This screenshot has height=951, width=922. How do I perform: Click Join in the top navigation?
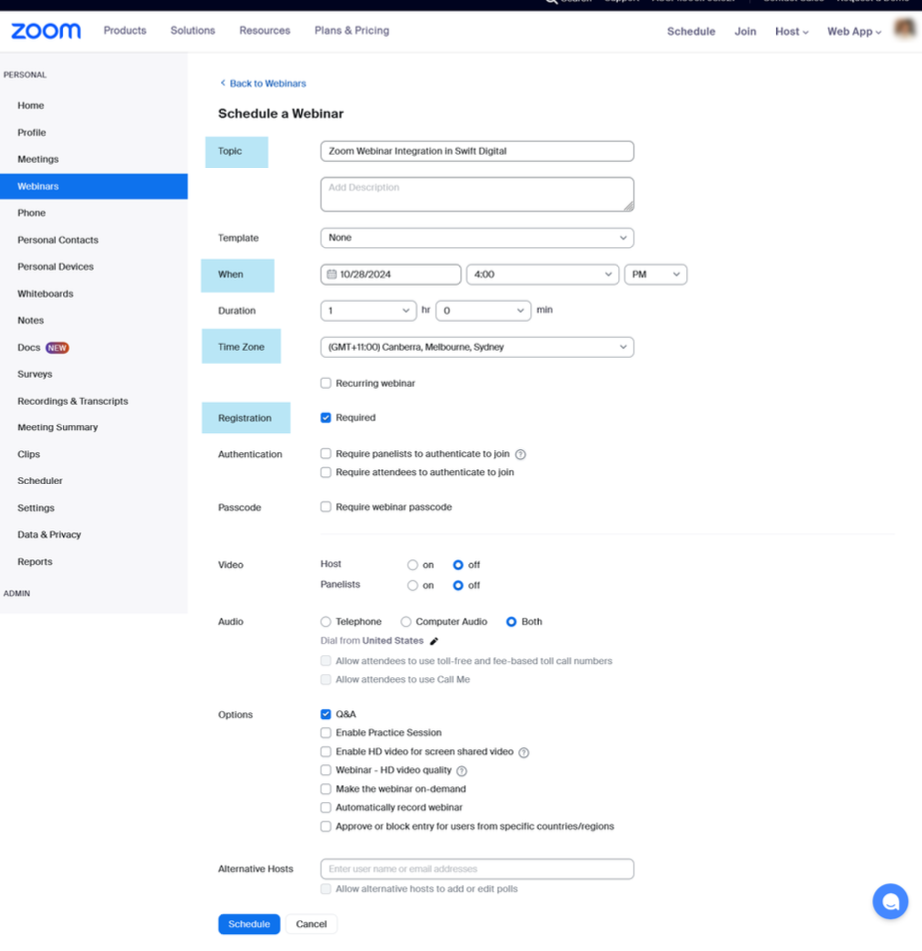(745, 32)
